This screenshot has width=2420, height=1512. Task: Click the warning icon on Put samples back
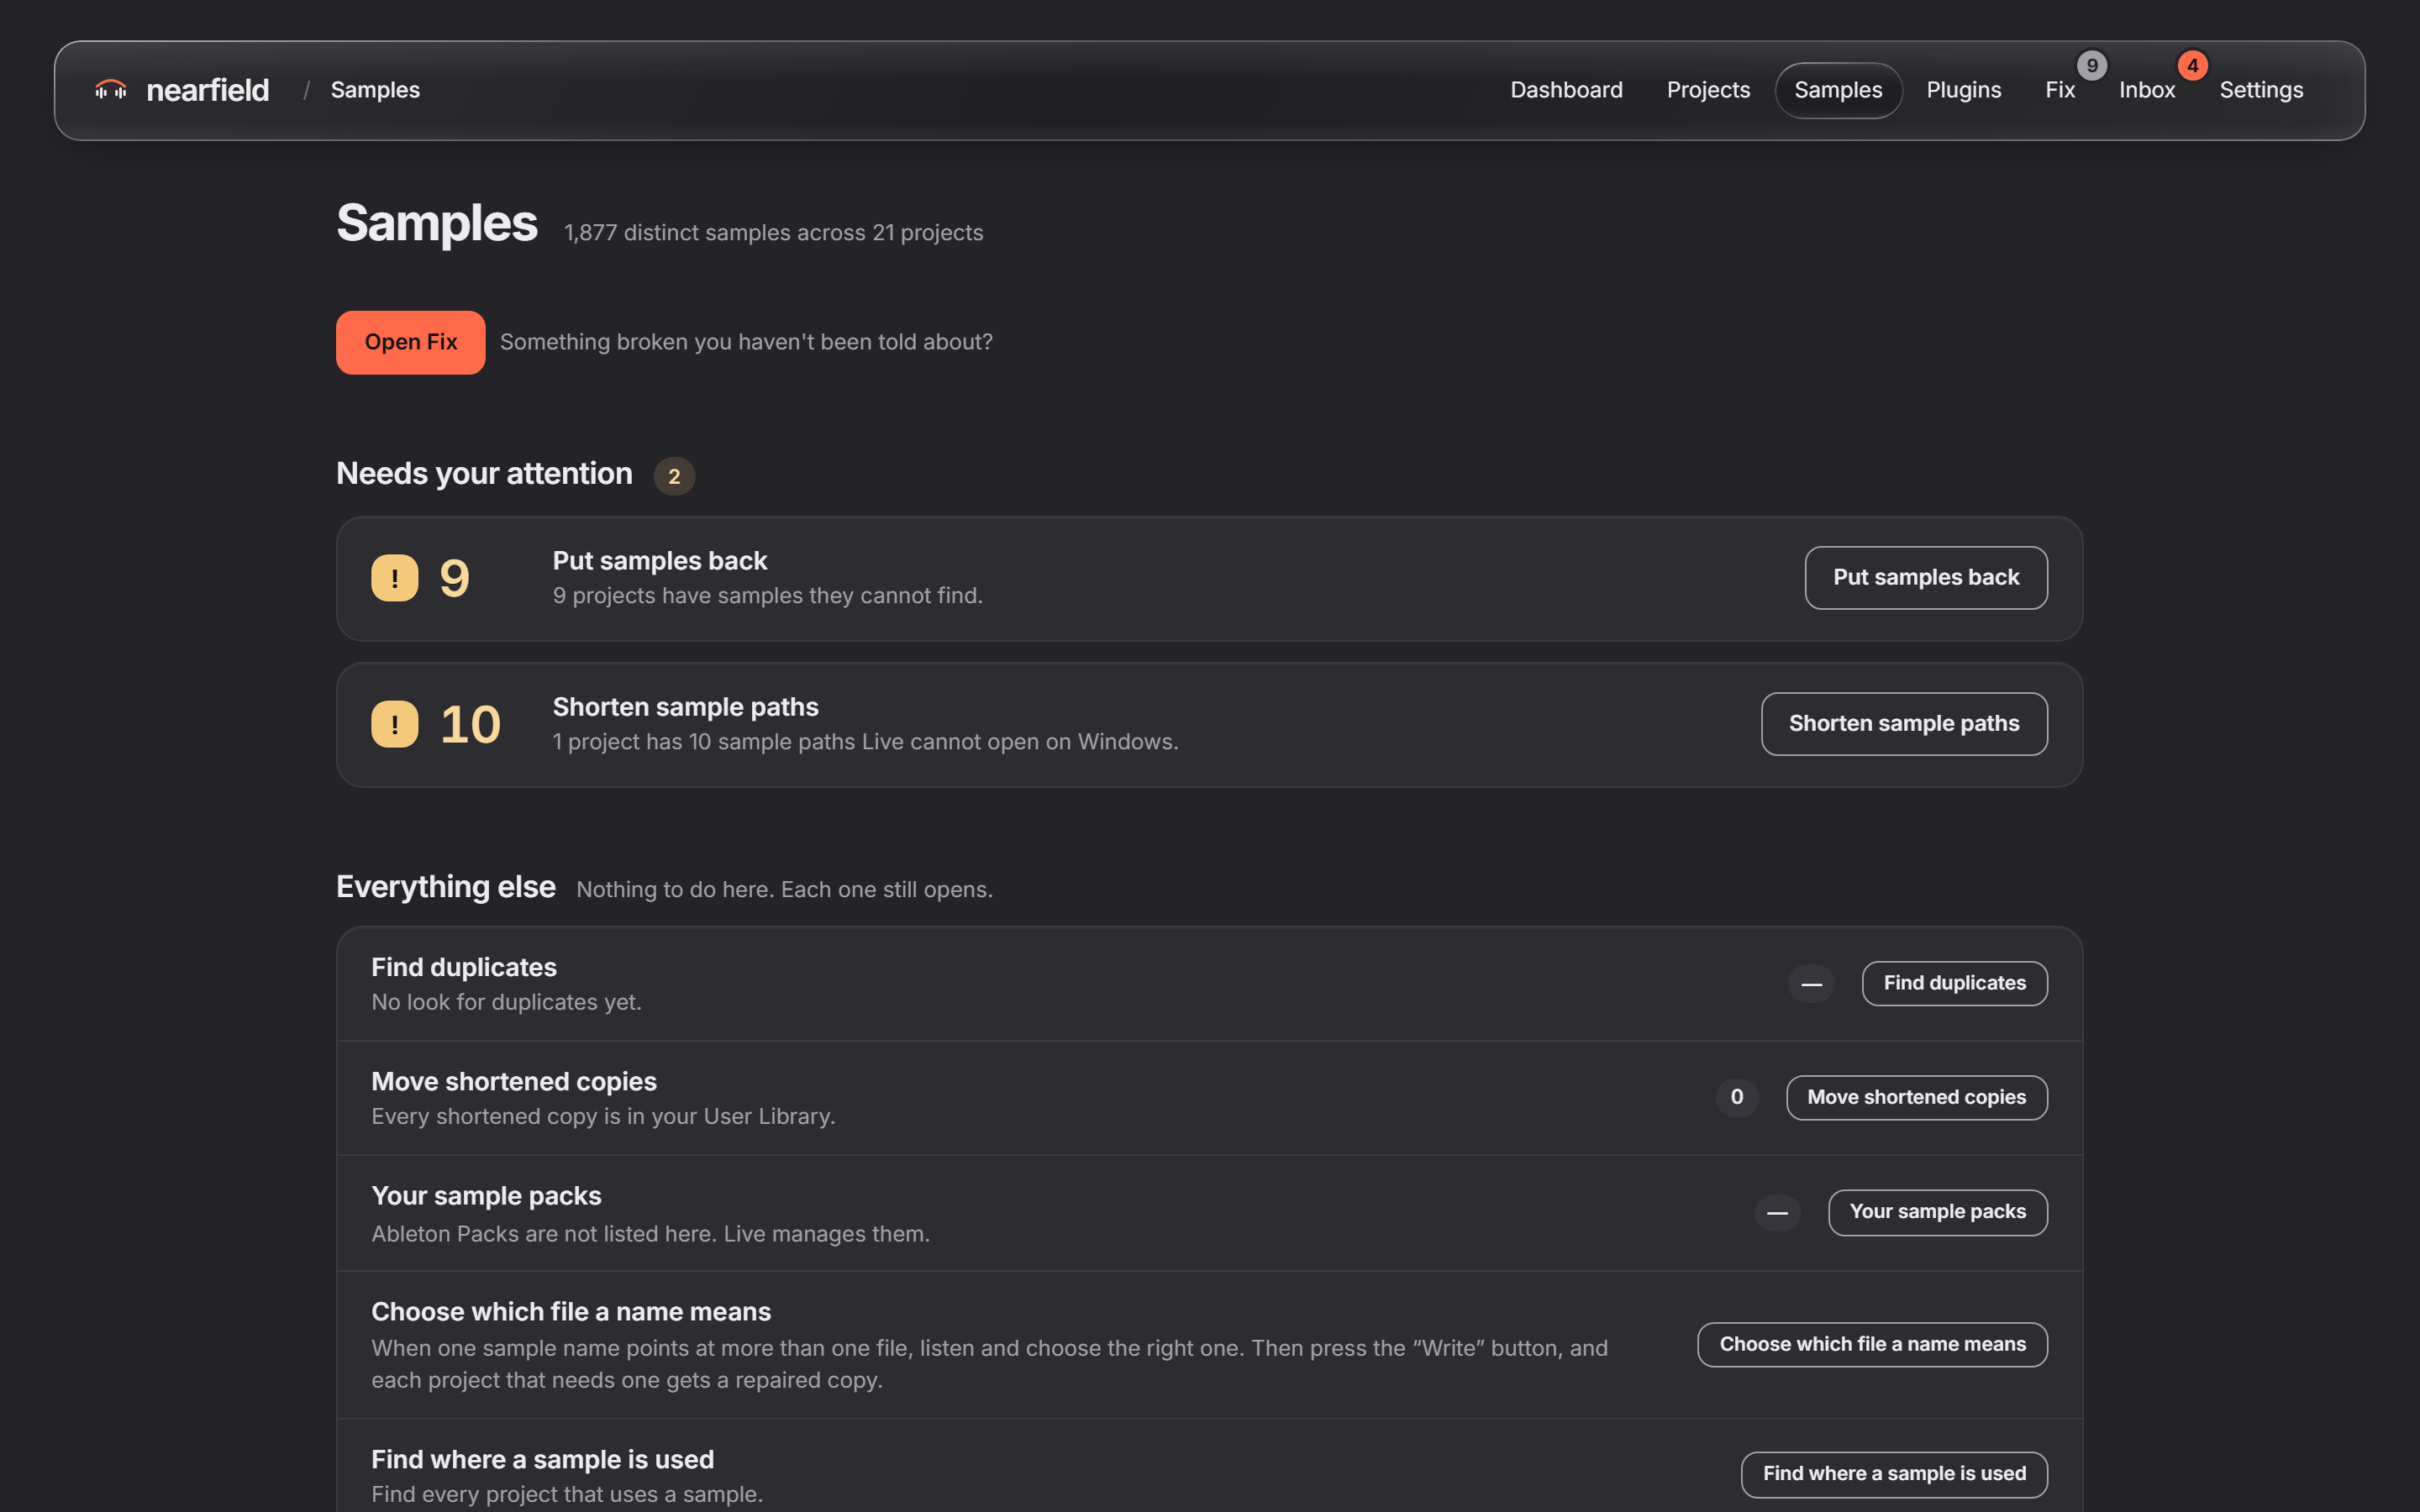pos(394,578)
